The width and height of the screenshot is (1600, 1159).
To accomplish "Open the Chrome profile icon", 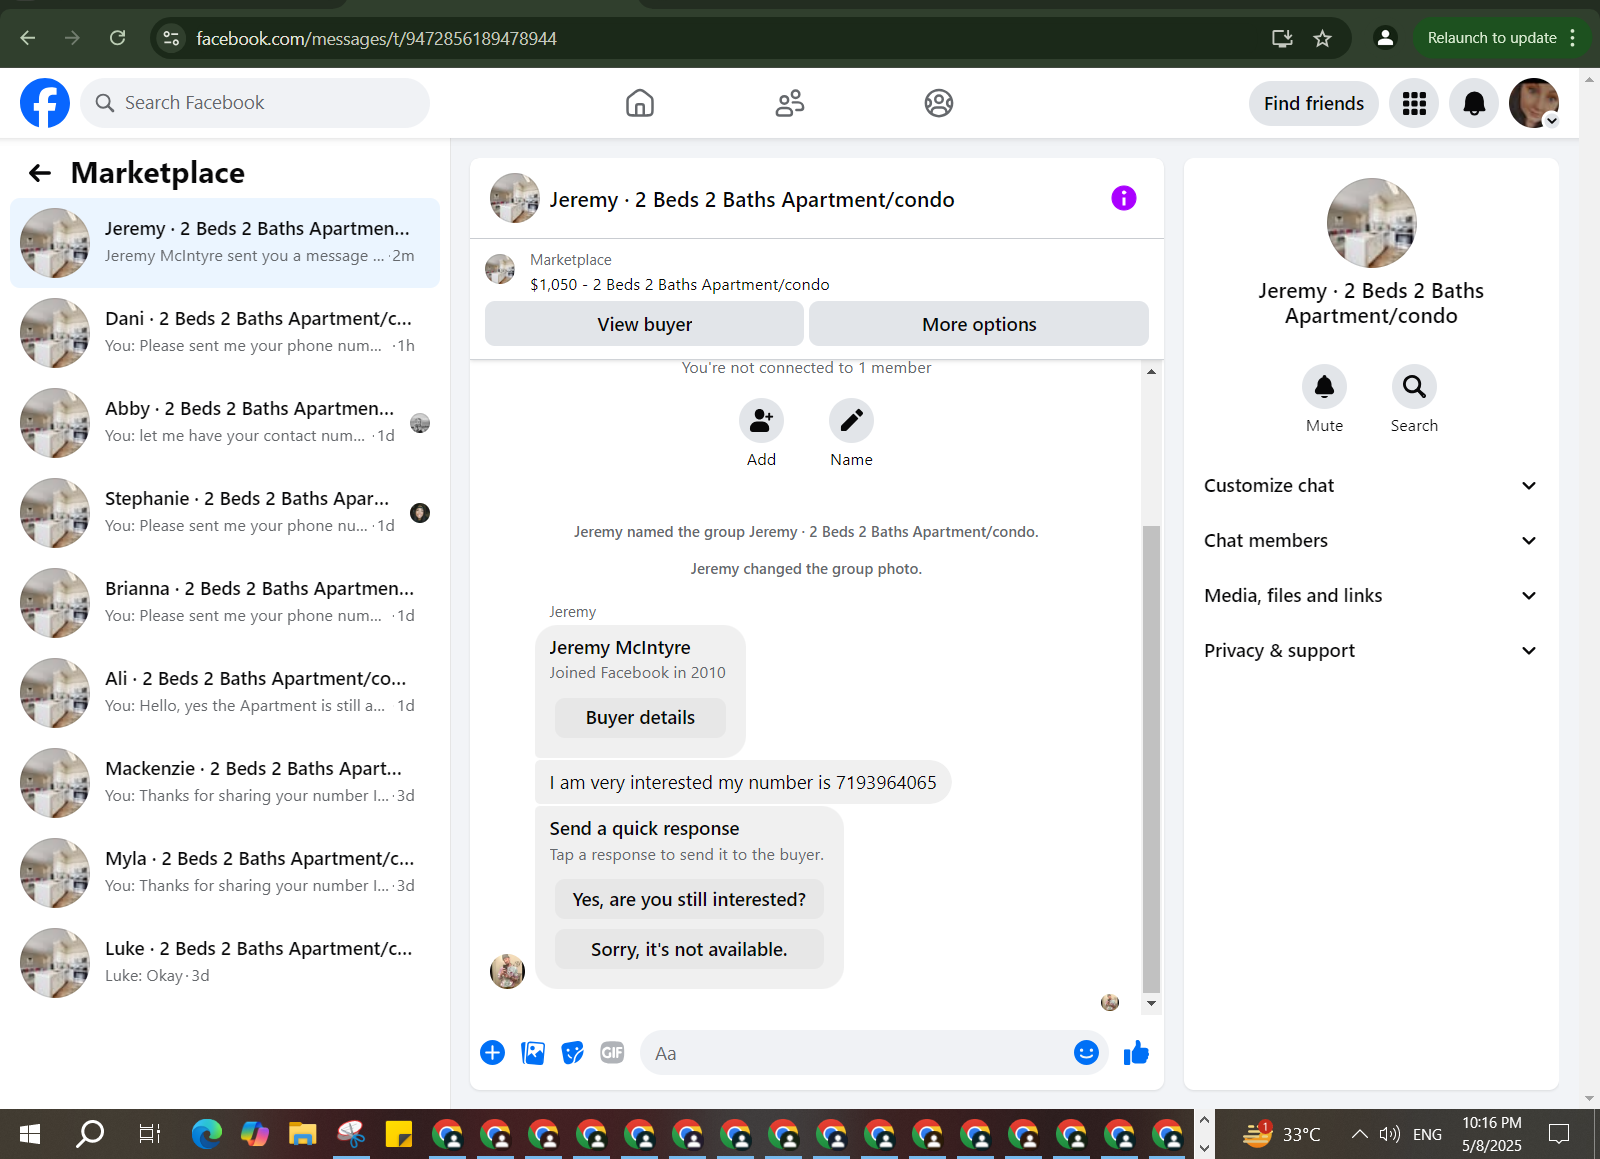I will (1385, 38).
